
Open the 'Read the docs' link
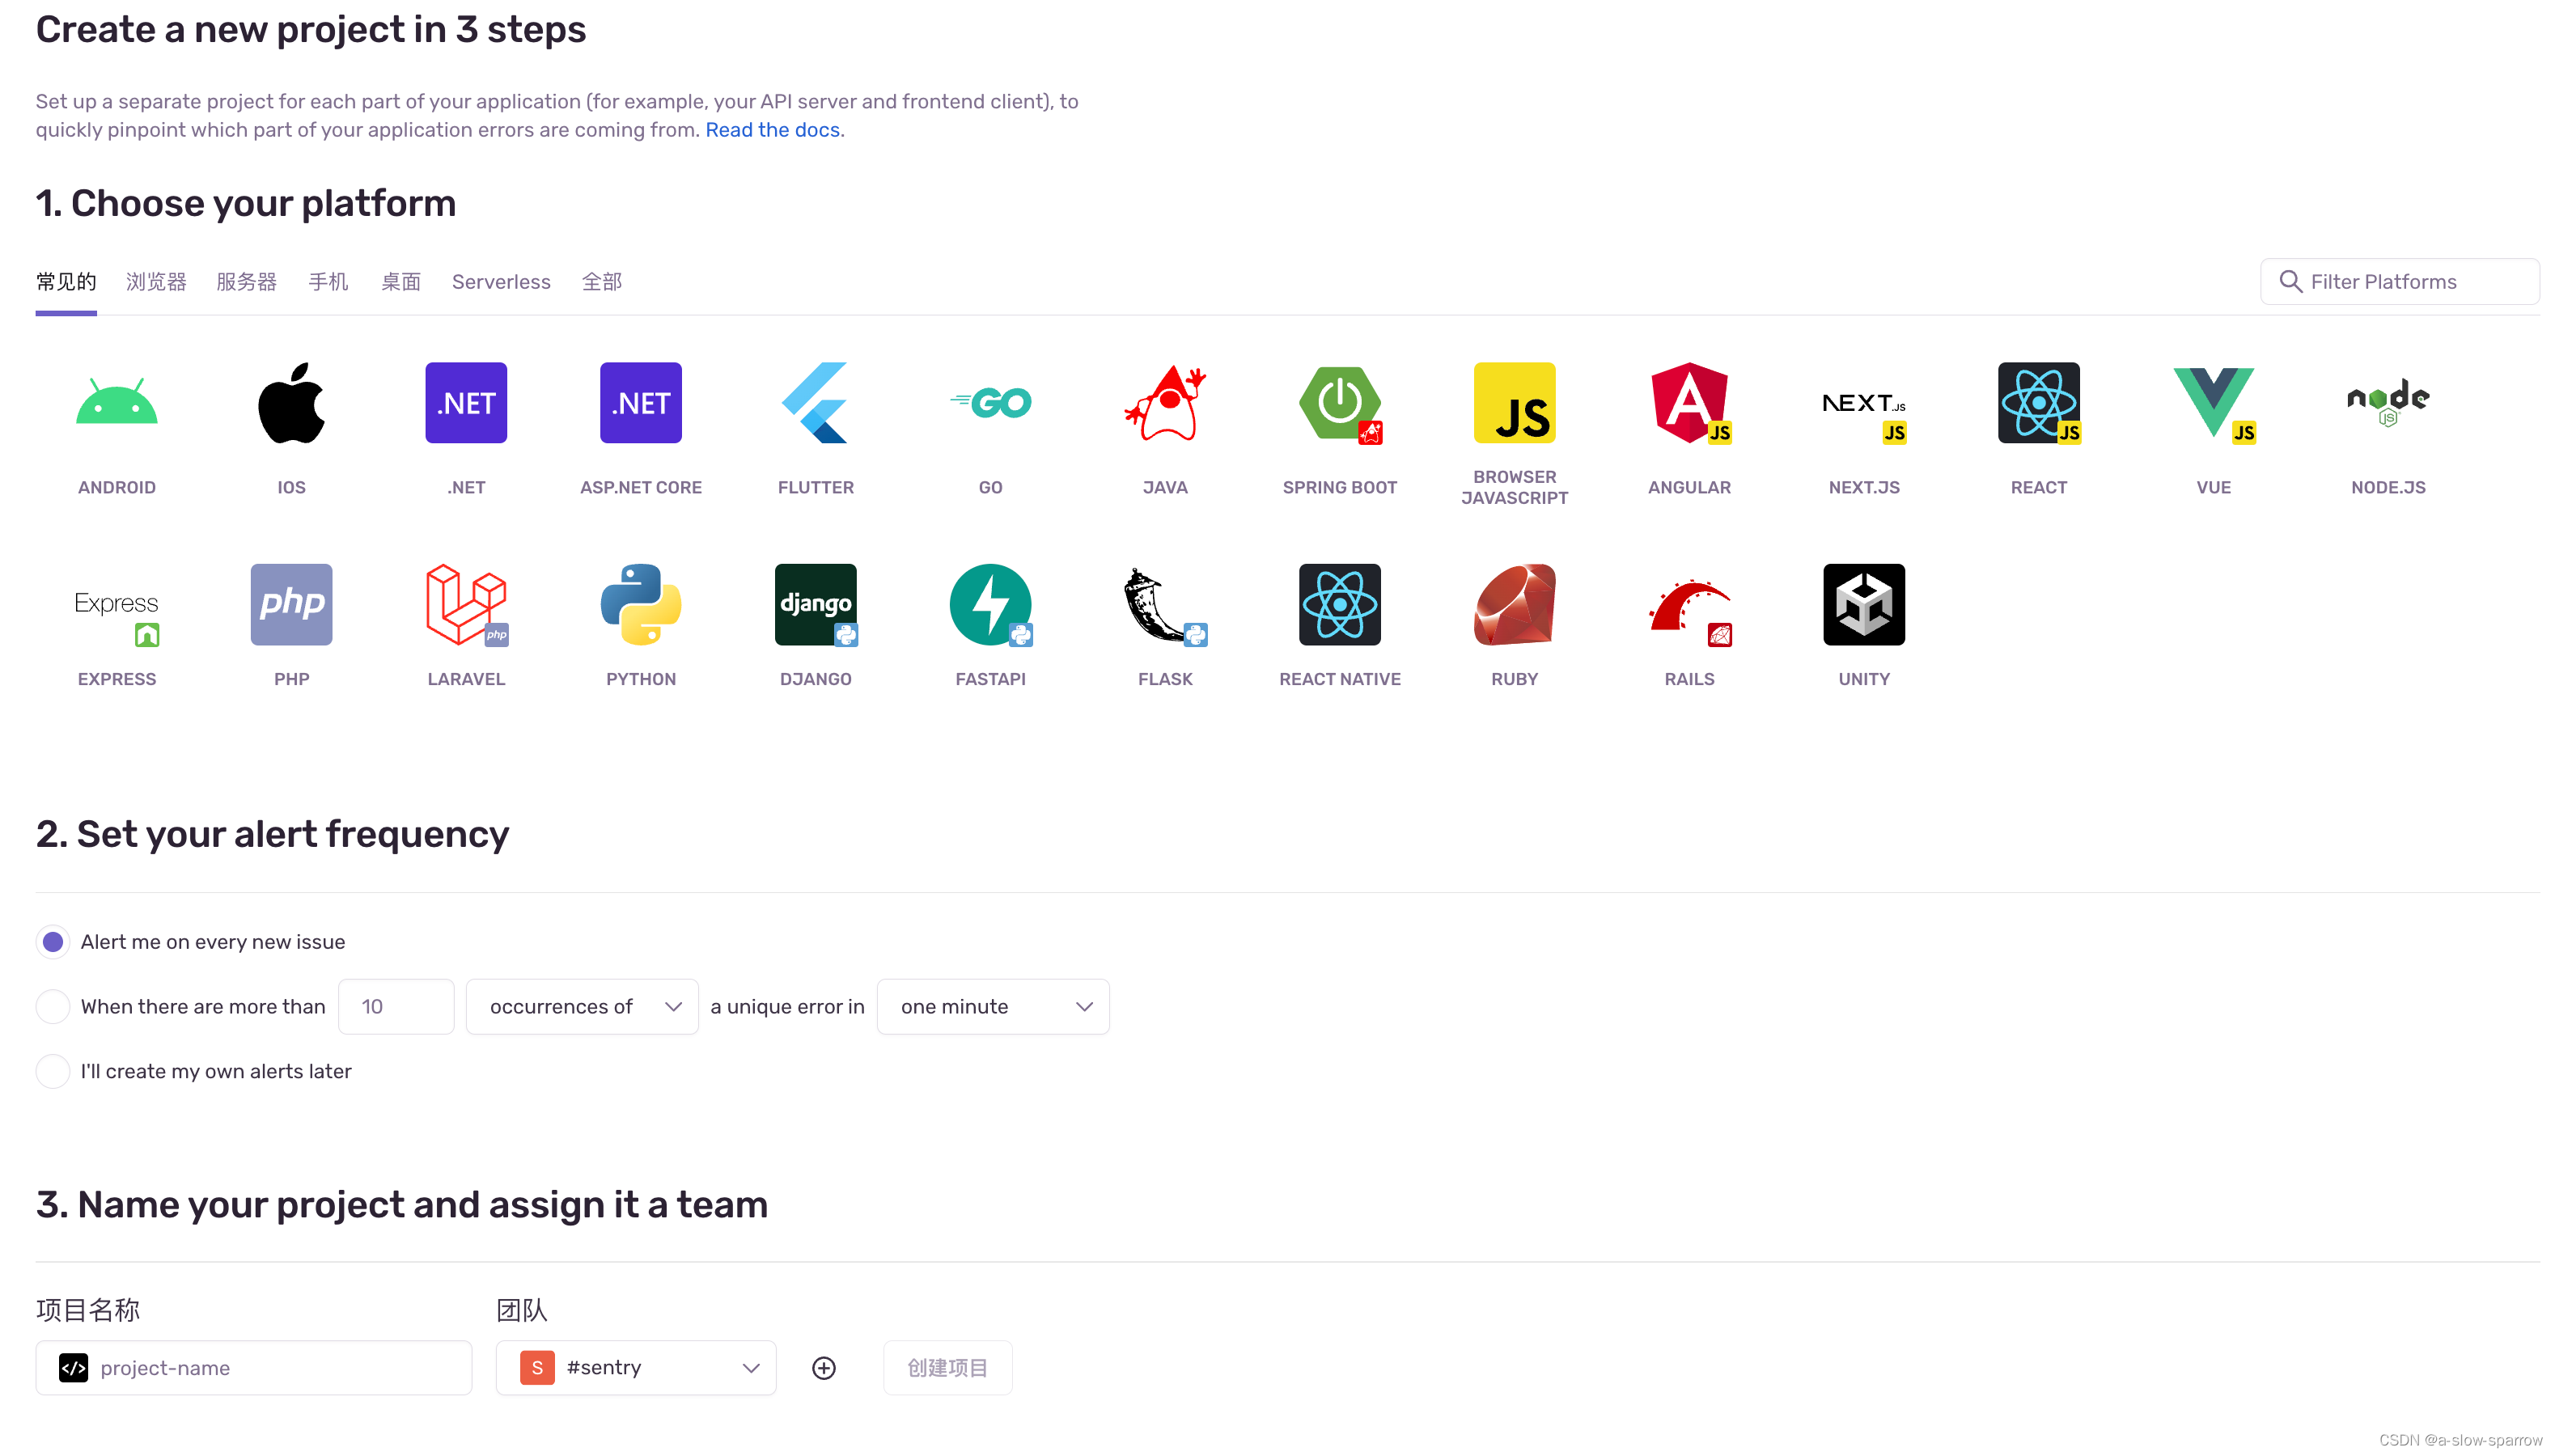(x=772, y=130)
